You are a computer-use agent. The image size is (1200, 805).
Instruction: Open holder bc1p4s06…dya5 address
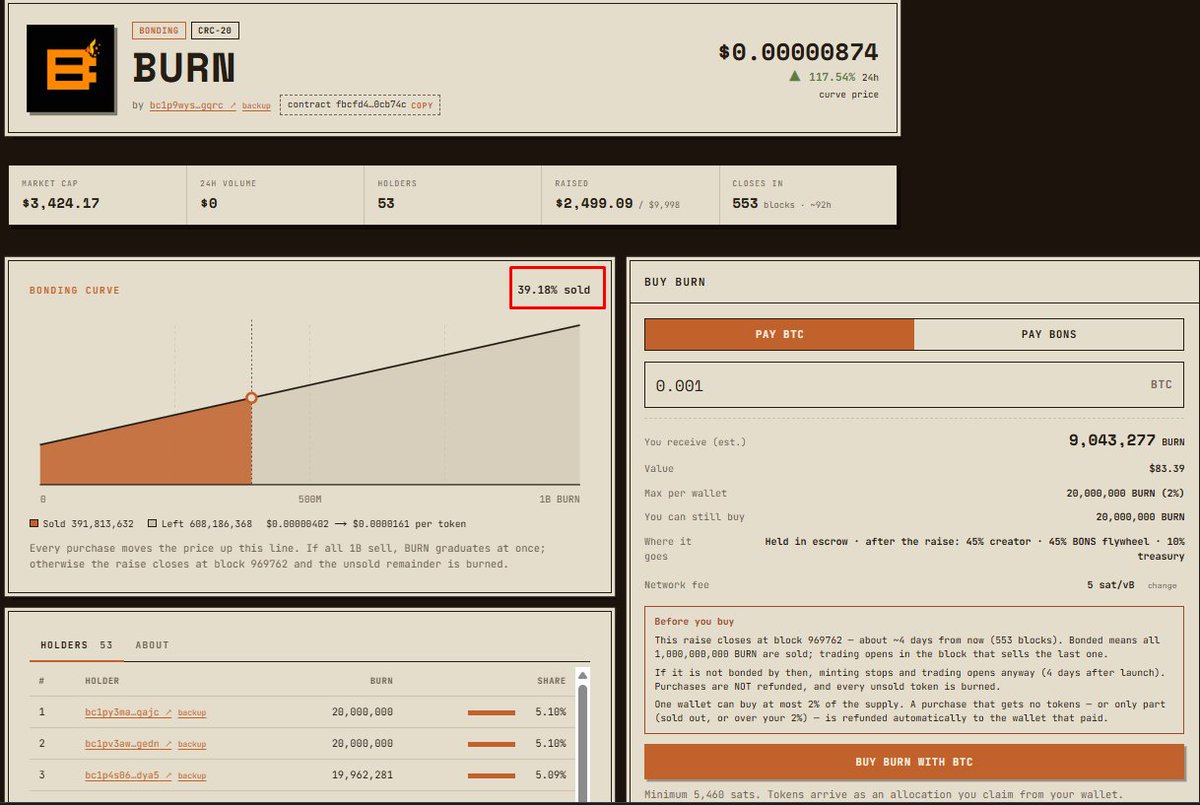[128, 775]
